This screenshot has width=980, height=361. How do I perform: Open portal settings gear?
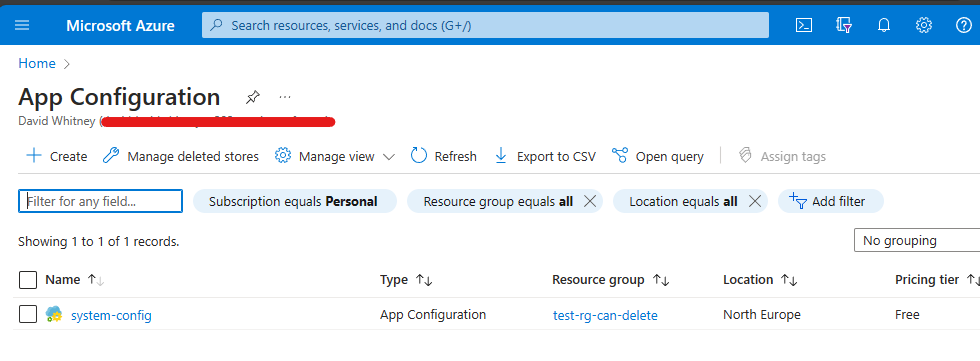[x=924, y=25]
